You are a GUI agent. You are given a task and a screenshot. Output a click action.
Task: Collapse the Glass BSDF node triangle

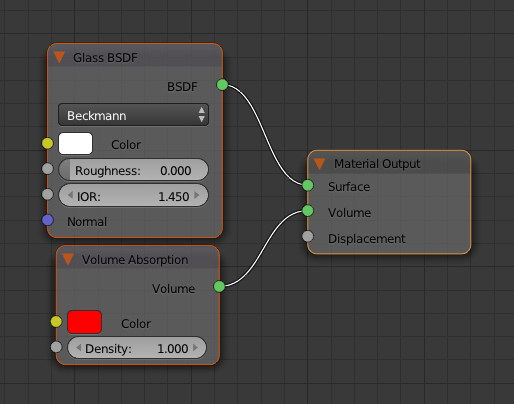59,57
